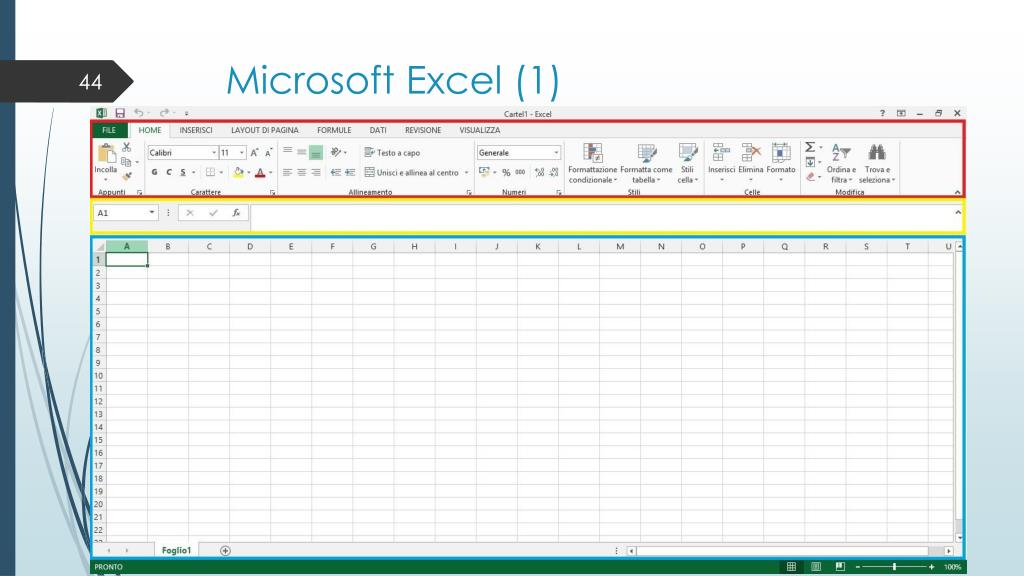Switch to the VISUALIZZA tab
This screenshot has width=1024, height=576.
[x=479, y=130]
